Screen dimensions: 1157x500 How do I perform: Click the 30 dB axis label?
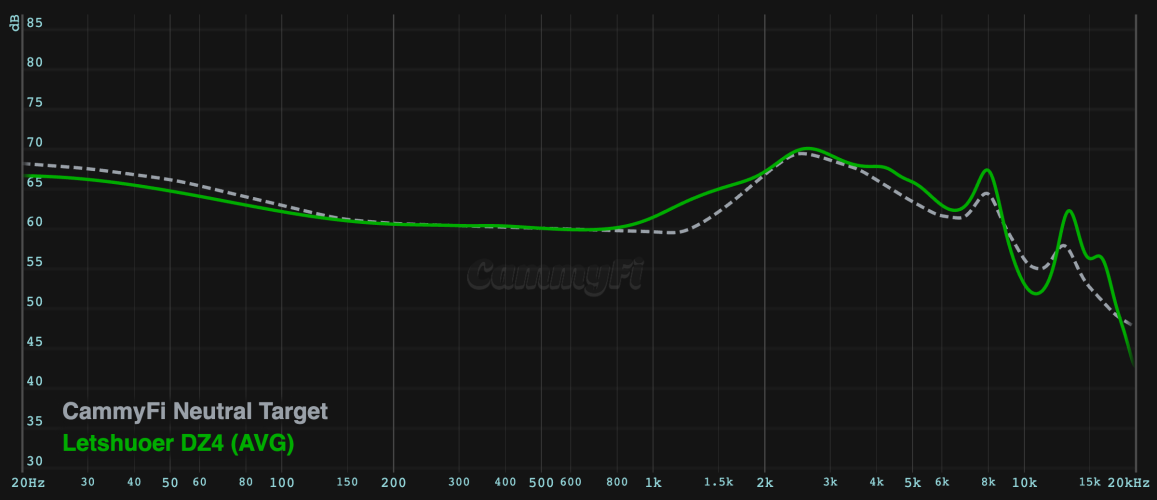pyautogui.click(x=35, y=462)
